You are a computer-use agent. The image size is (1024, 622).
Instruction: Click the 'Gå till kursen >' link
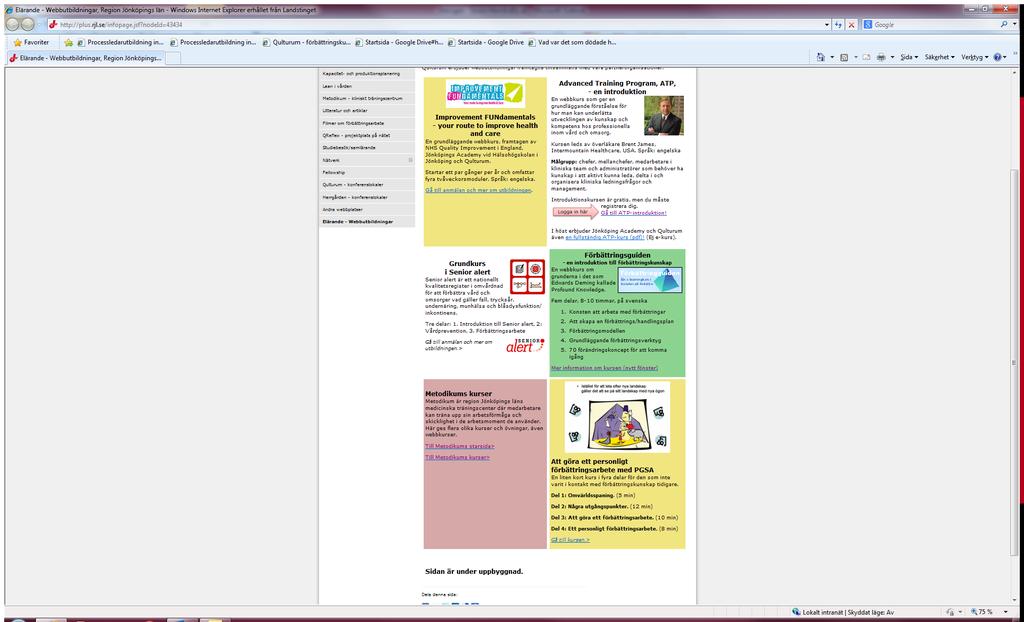570,540
